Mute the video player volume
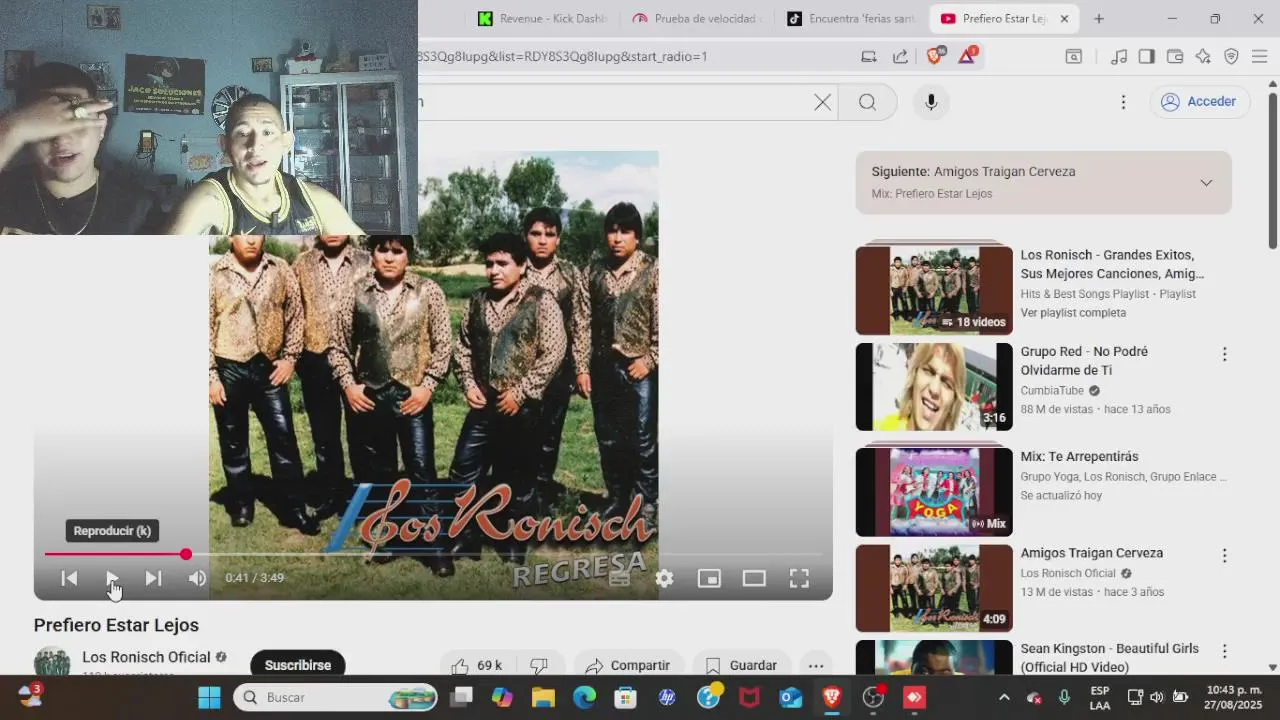Image resolution: width=1280 pixels, height=720 pixels. 197,578
